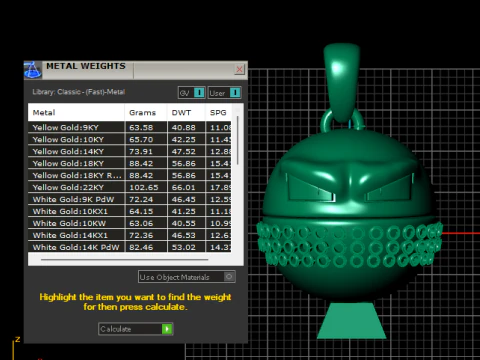
Task: Click the 102.65 grams value
Action: (x=144, y=188)
